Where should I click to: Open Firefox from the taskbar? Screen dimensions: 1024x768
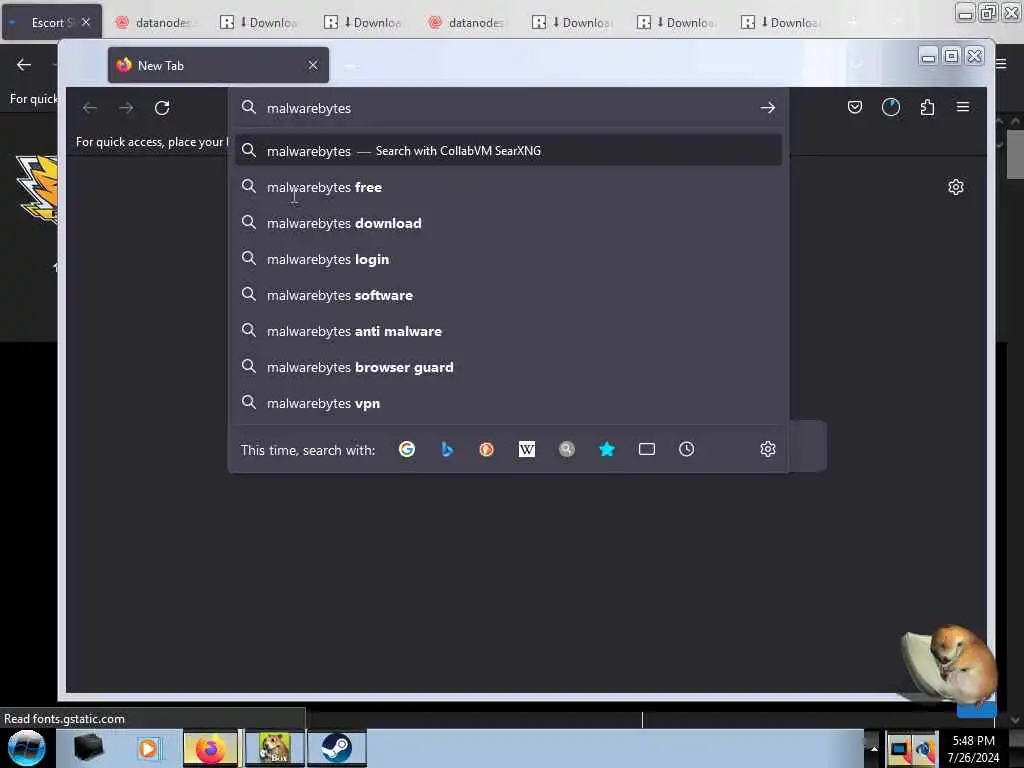tap(210, 748)
